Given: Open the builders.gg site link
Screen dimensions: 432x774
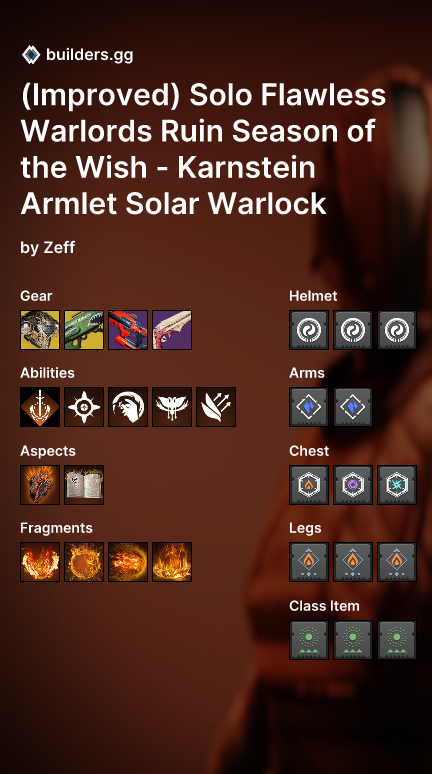Looking at the screenshot, I should click(x=89, y=55).
